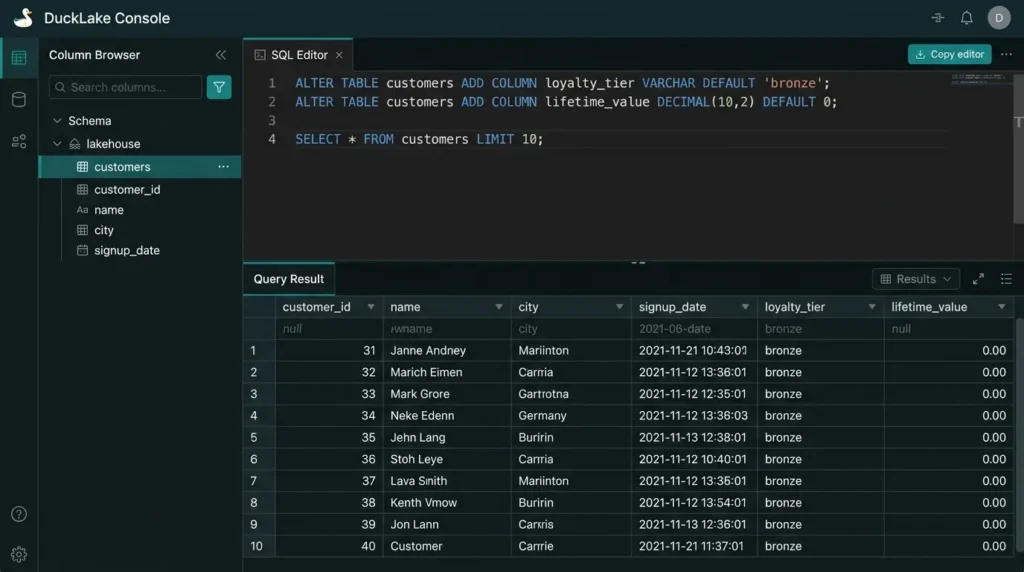This screenshot has height=572, width=1024.
Task: Click the city column type icon
Action: pyautogui.click(x=82, y=230)
